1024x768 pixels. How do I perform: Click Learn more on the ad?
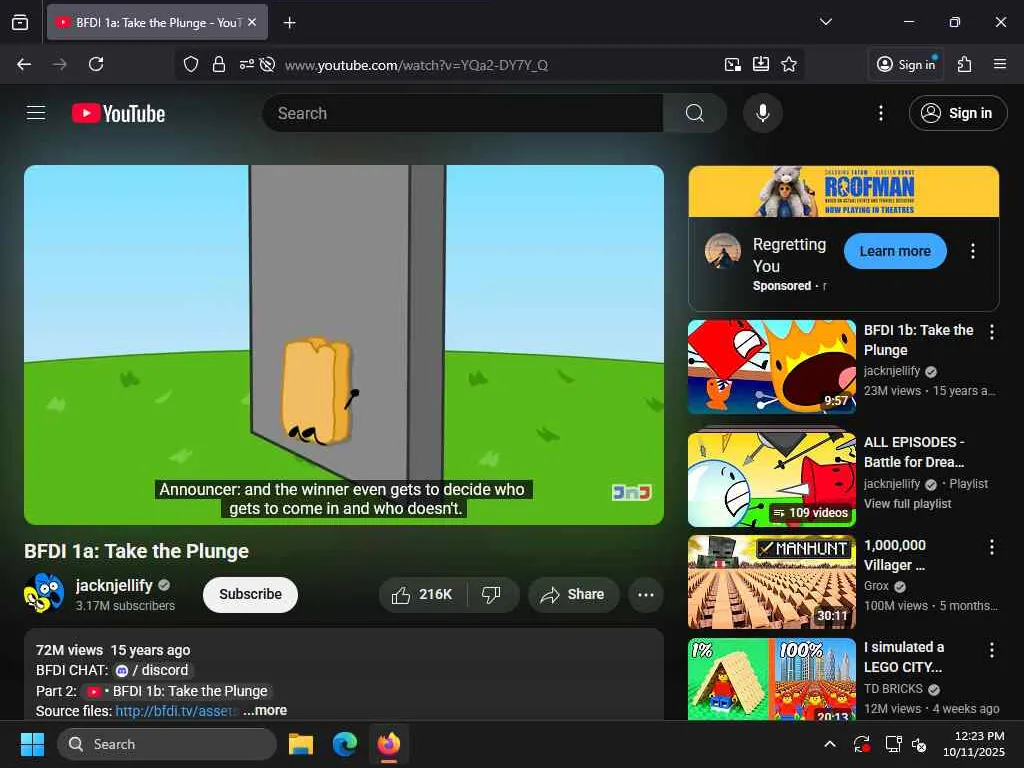pyautogui.click(x=895, y=251)
